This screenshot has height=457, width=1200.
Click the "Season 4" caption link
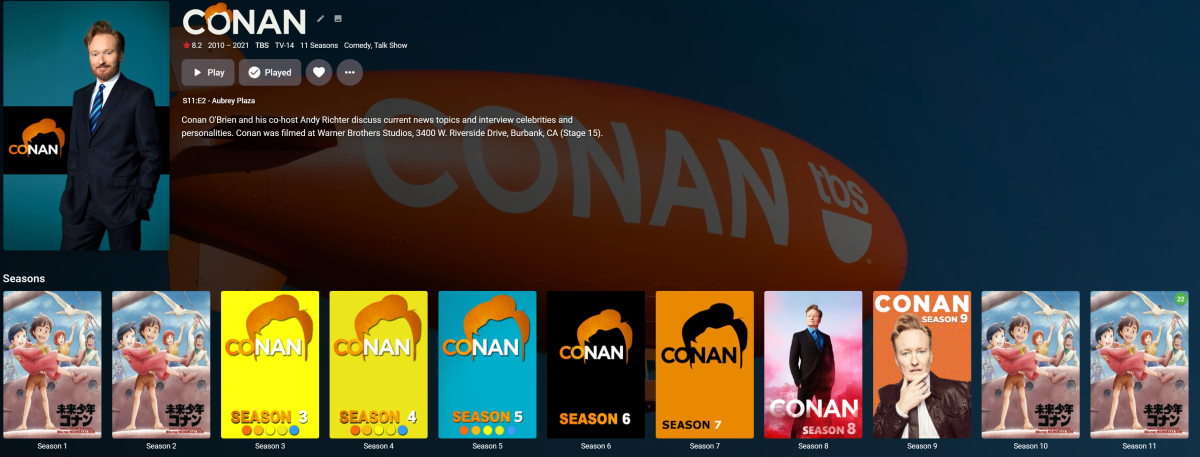click(x=379, y=446)
